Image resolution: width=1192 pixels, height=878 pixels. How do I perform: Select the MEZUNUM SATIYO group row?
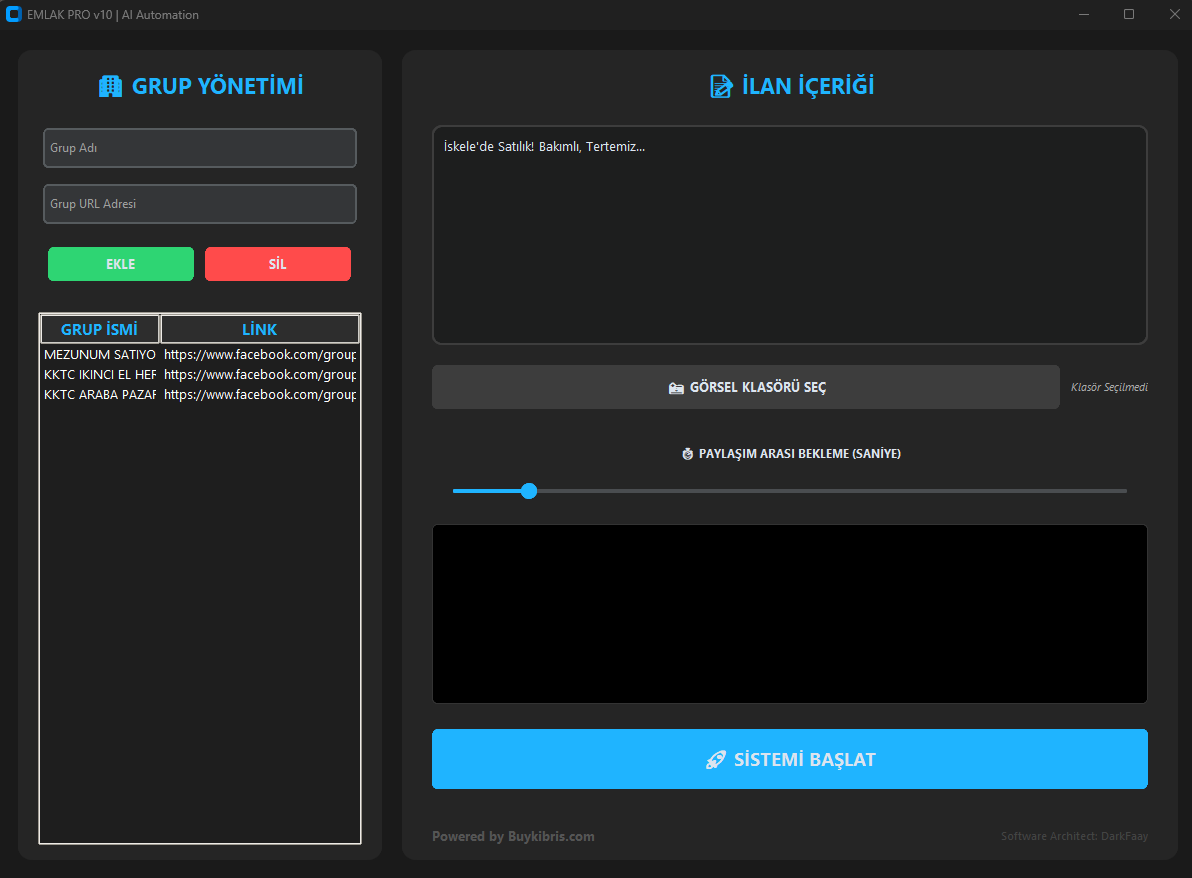coord(100,355)
